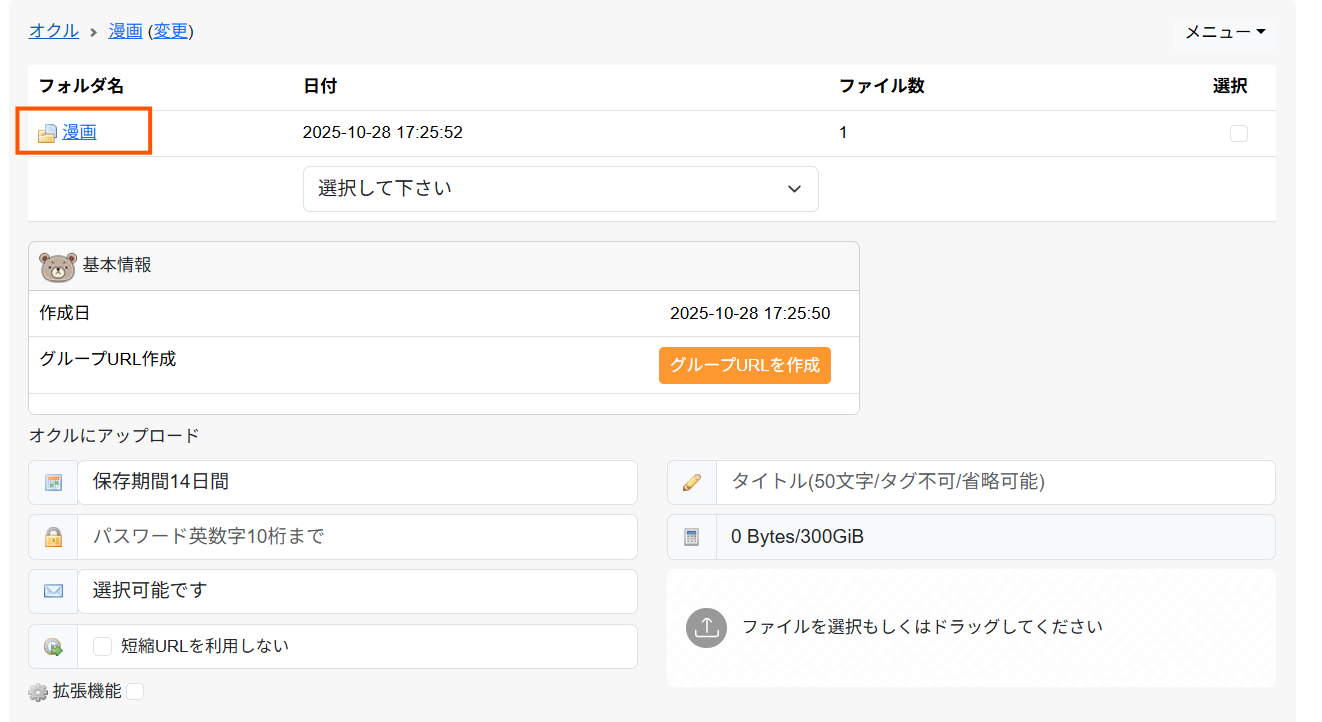Click the folder icon beside 漫画
This screenshot has height=722, width=1322.
(47, 133)
